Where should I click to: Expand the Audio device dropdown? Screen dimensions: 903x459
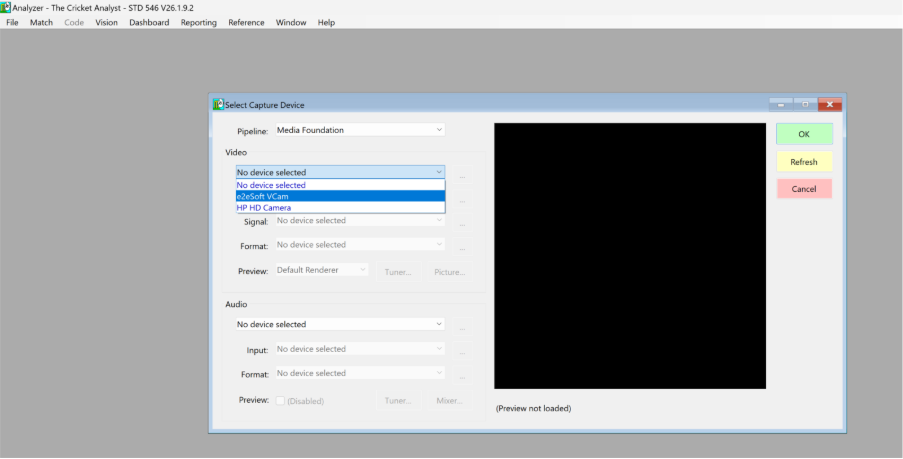(340, 324)
